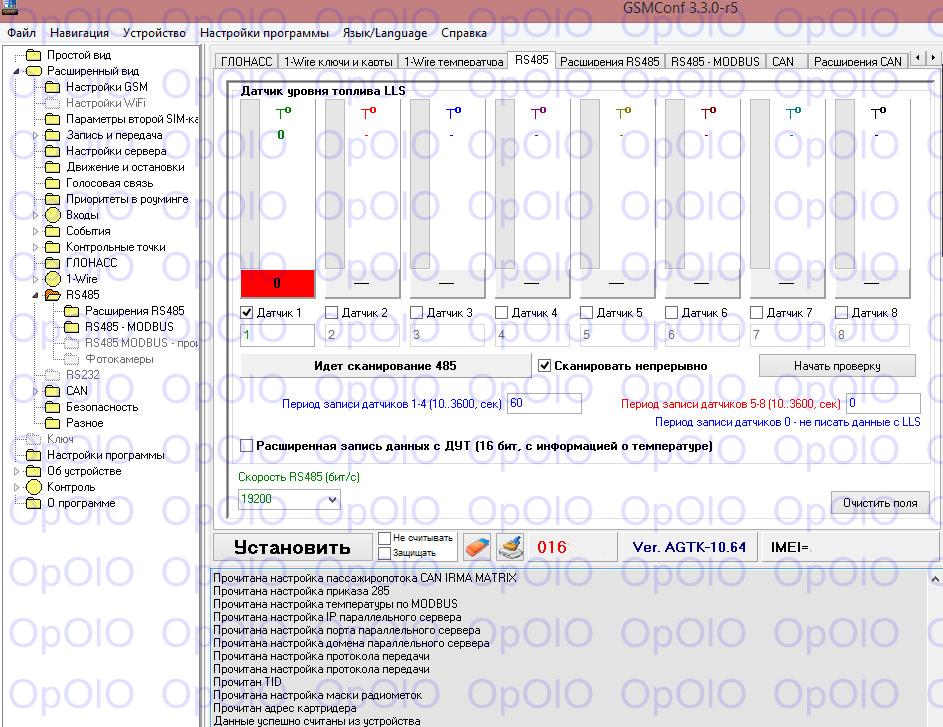The height and width of the screenshot is (727, 943).
Task: Enable Расширенная запись данных с ДУТ
Action: pyautogui.click(x=247, y=445)
